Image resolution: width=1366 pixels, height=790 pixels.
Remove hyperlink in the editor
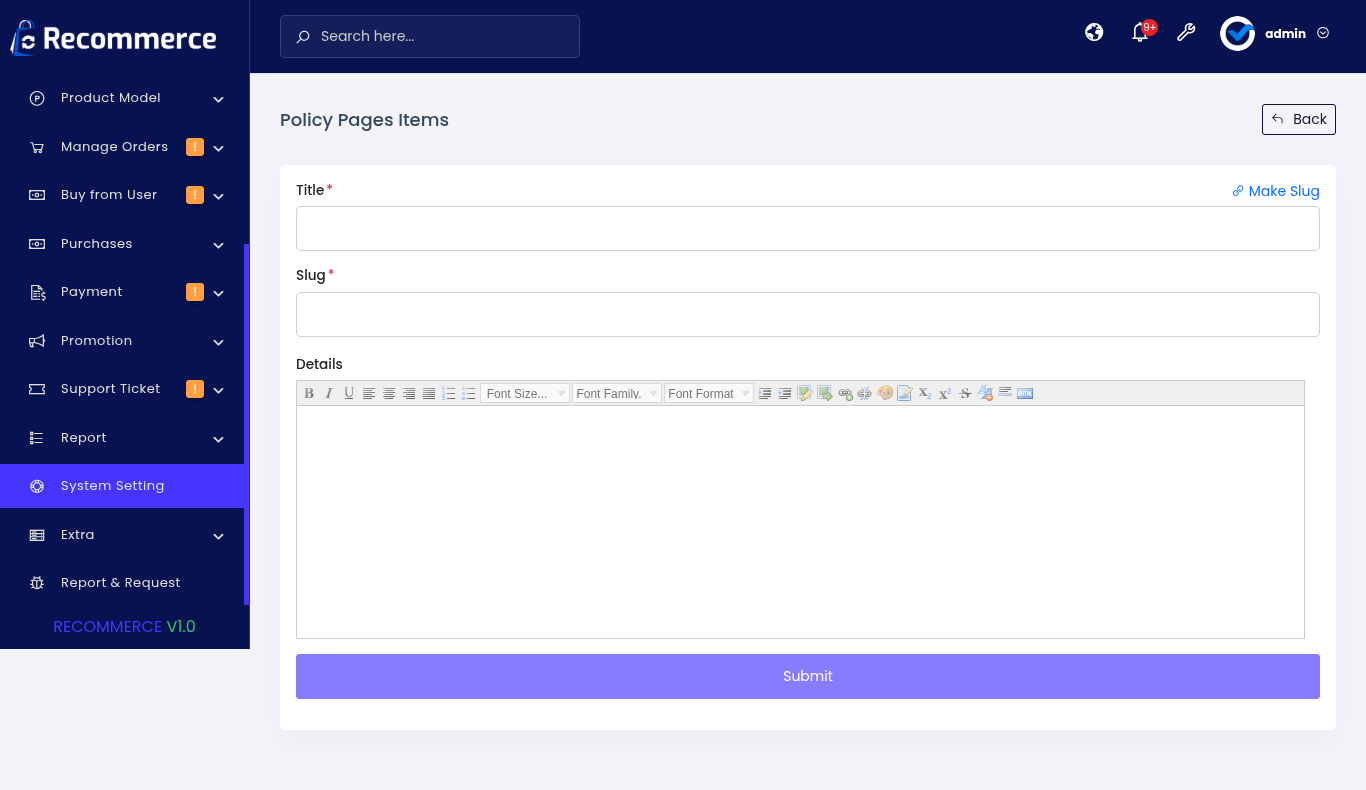pos(864,393)
